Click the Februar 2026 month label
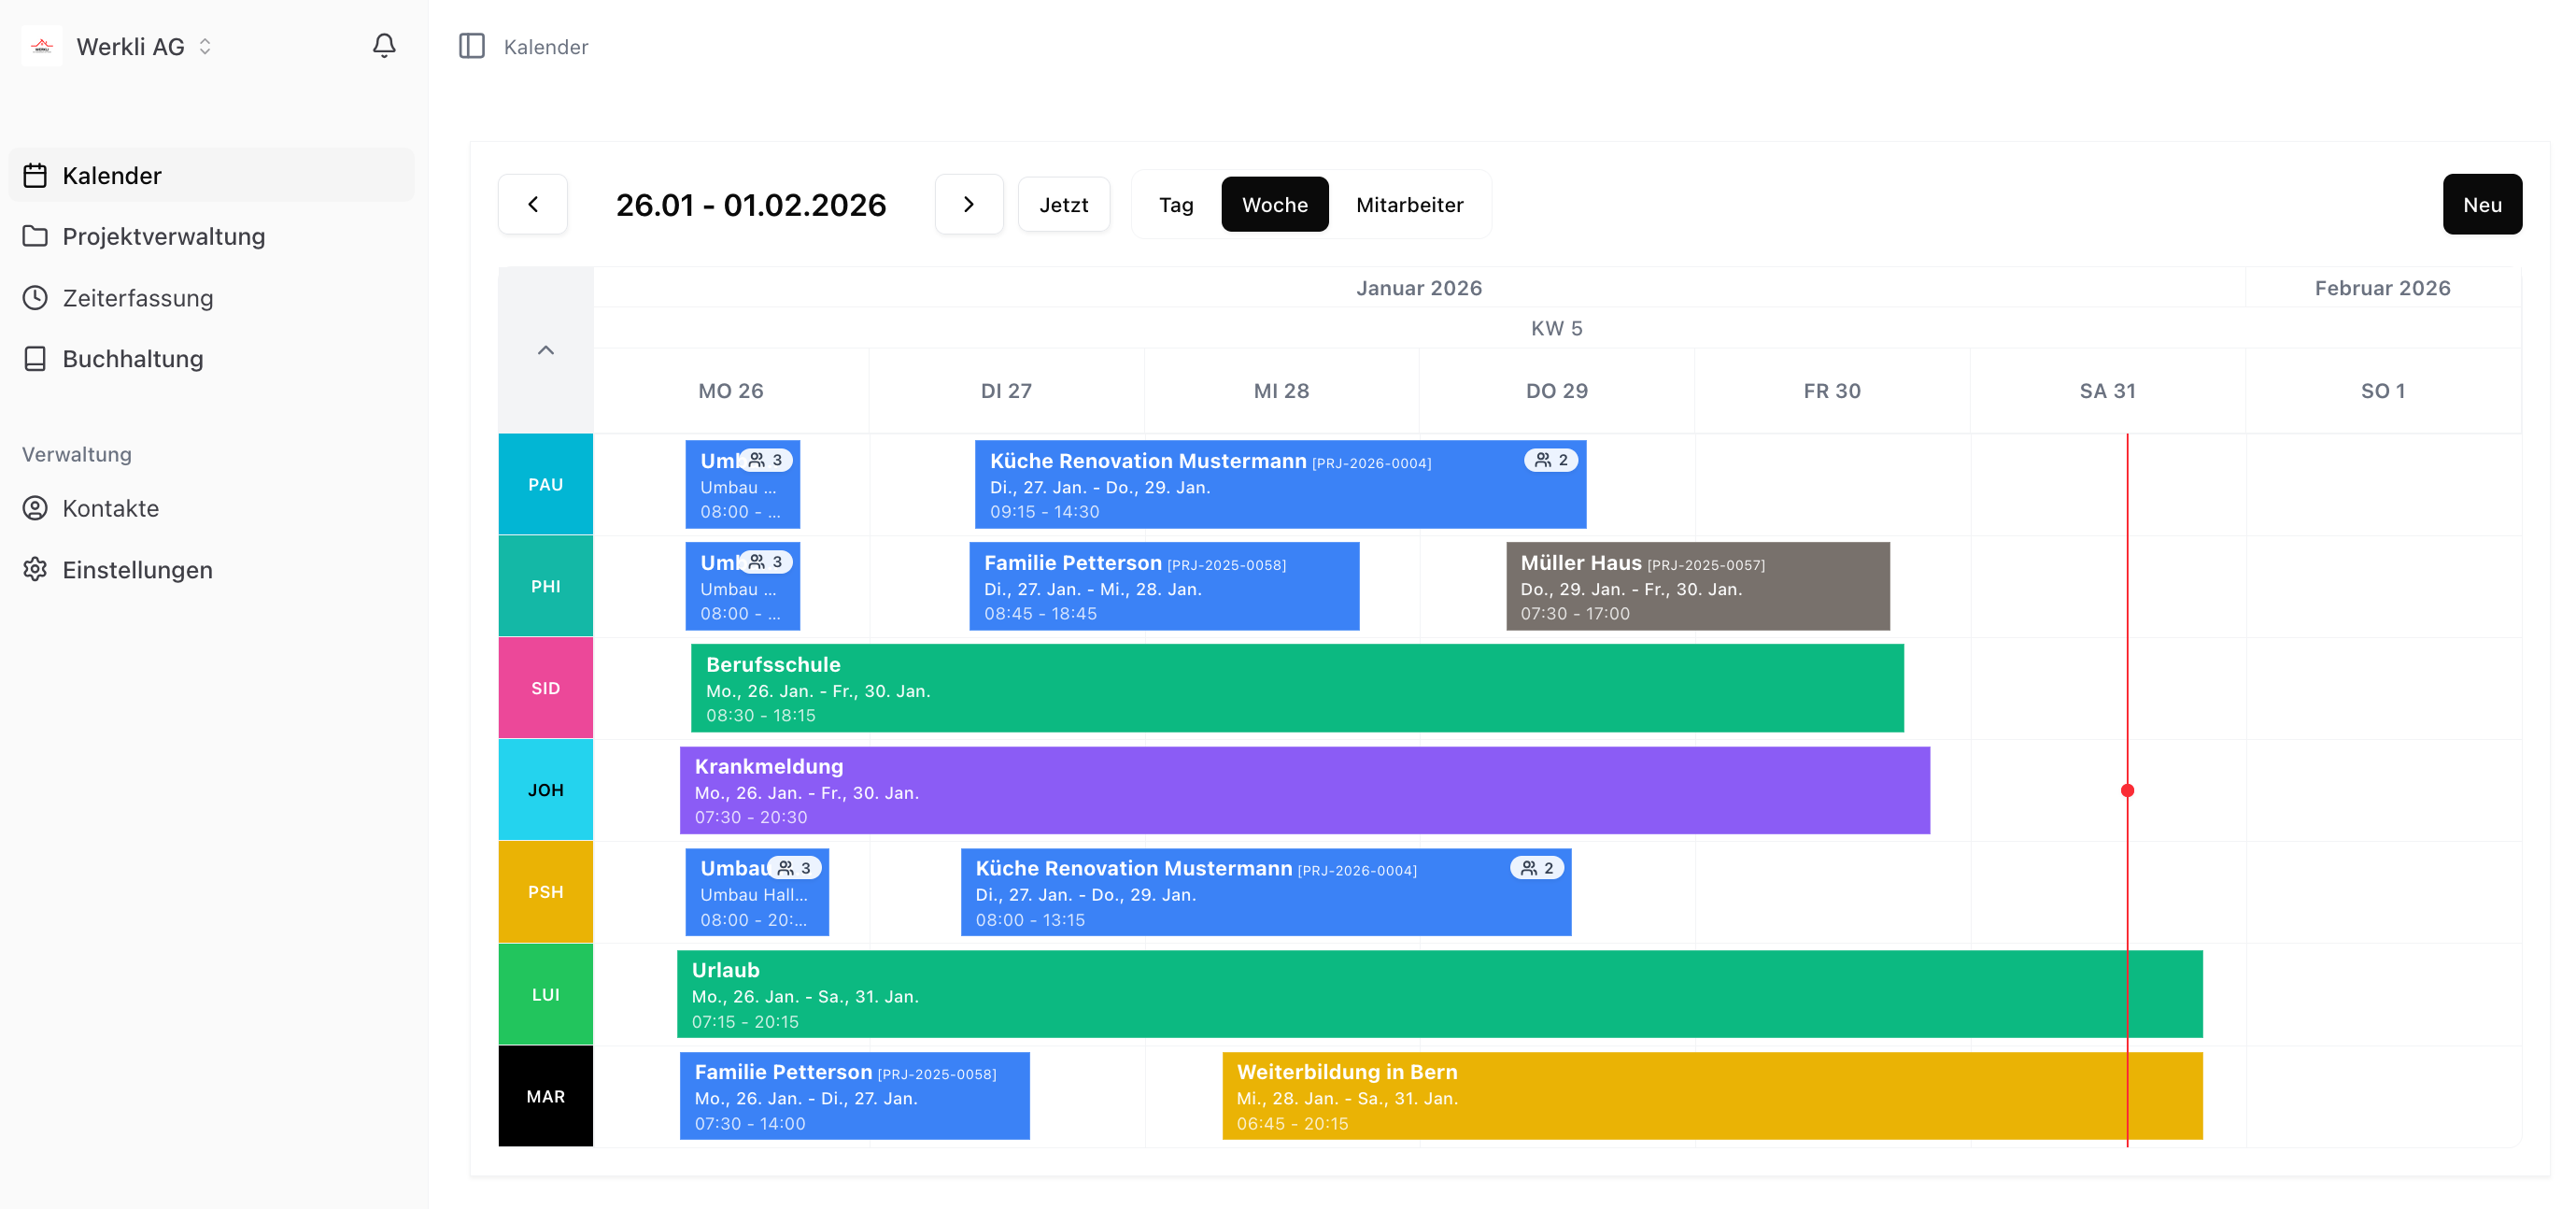The height and width of the screenshot is (1209, 2576). pos(2383,288)
